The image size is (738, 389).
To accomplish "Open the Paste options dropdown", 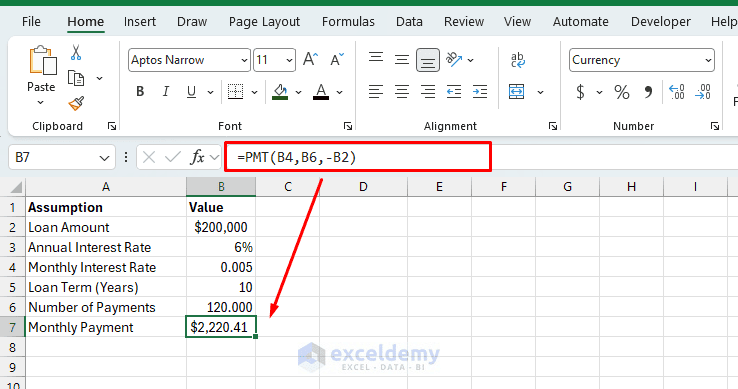I will pyautogui.click(x=40, y=103).
